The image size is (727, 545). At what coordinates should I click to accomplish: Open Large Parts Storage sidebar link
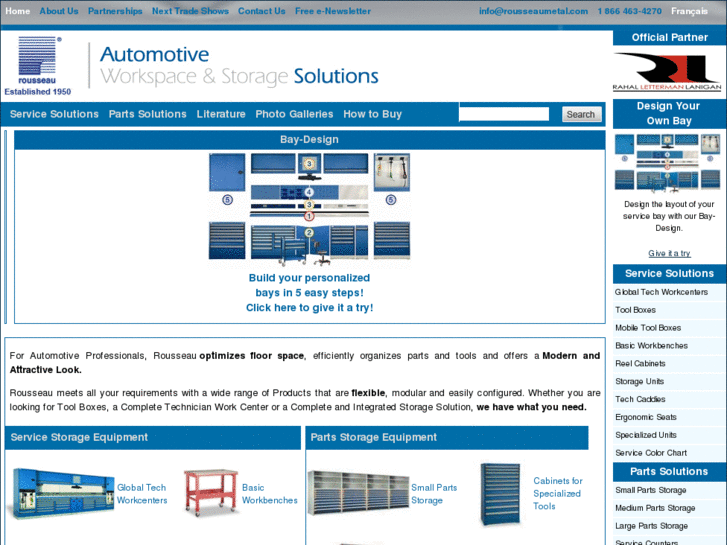(651, 526)
